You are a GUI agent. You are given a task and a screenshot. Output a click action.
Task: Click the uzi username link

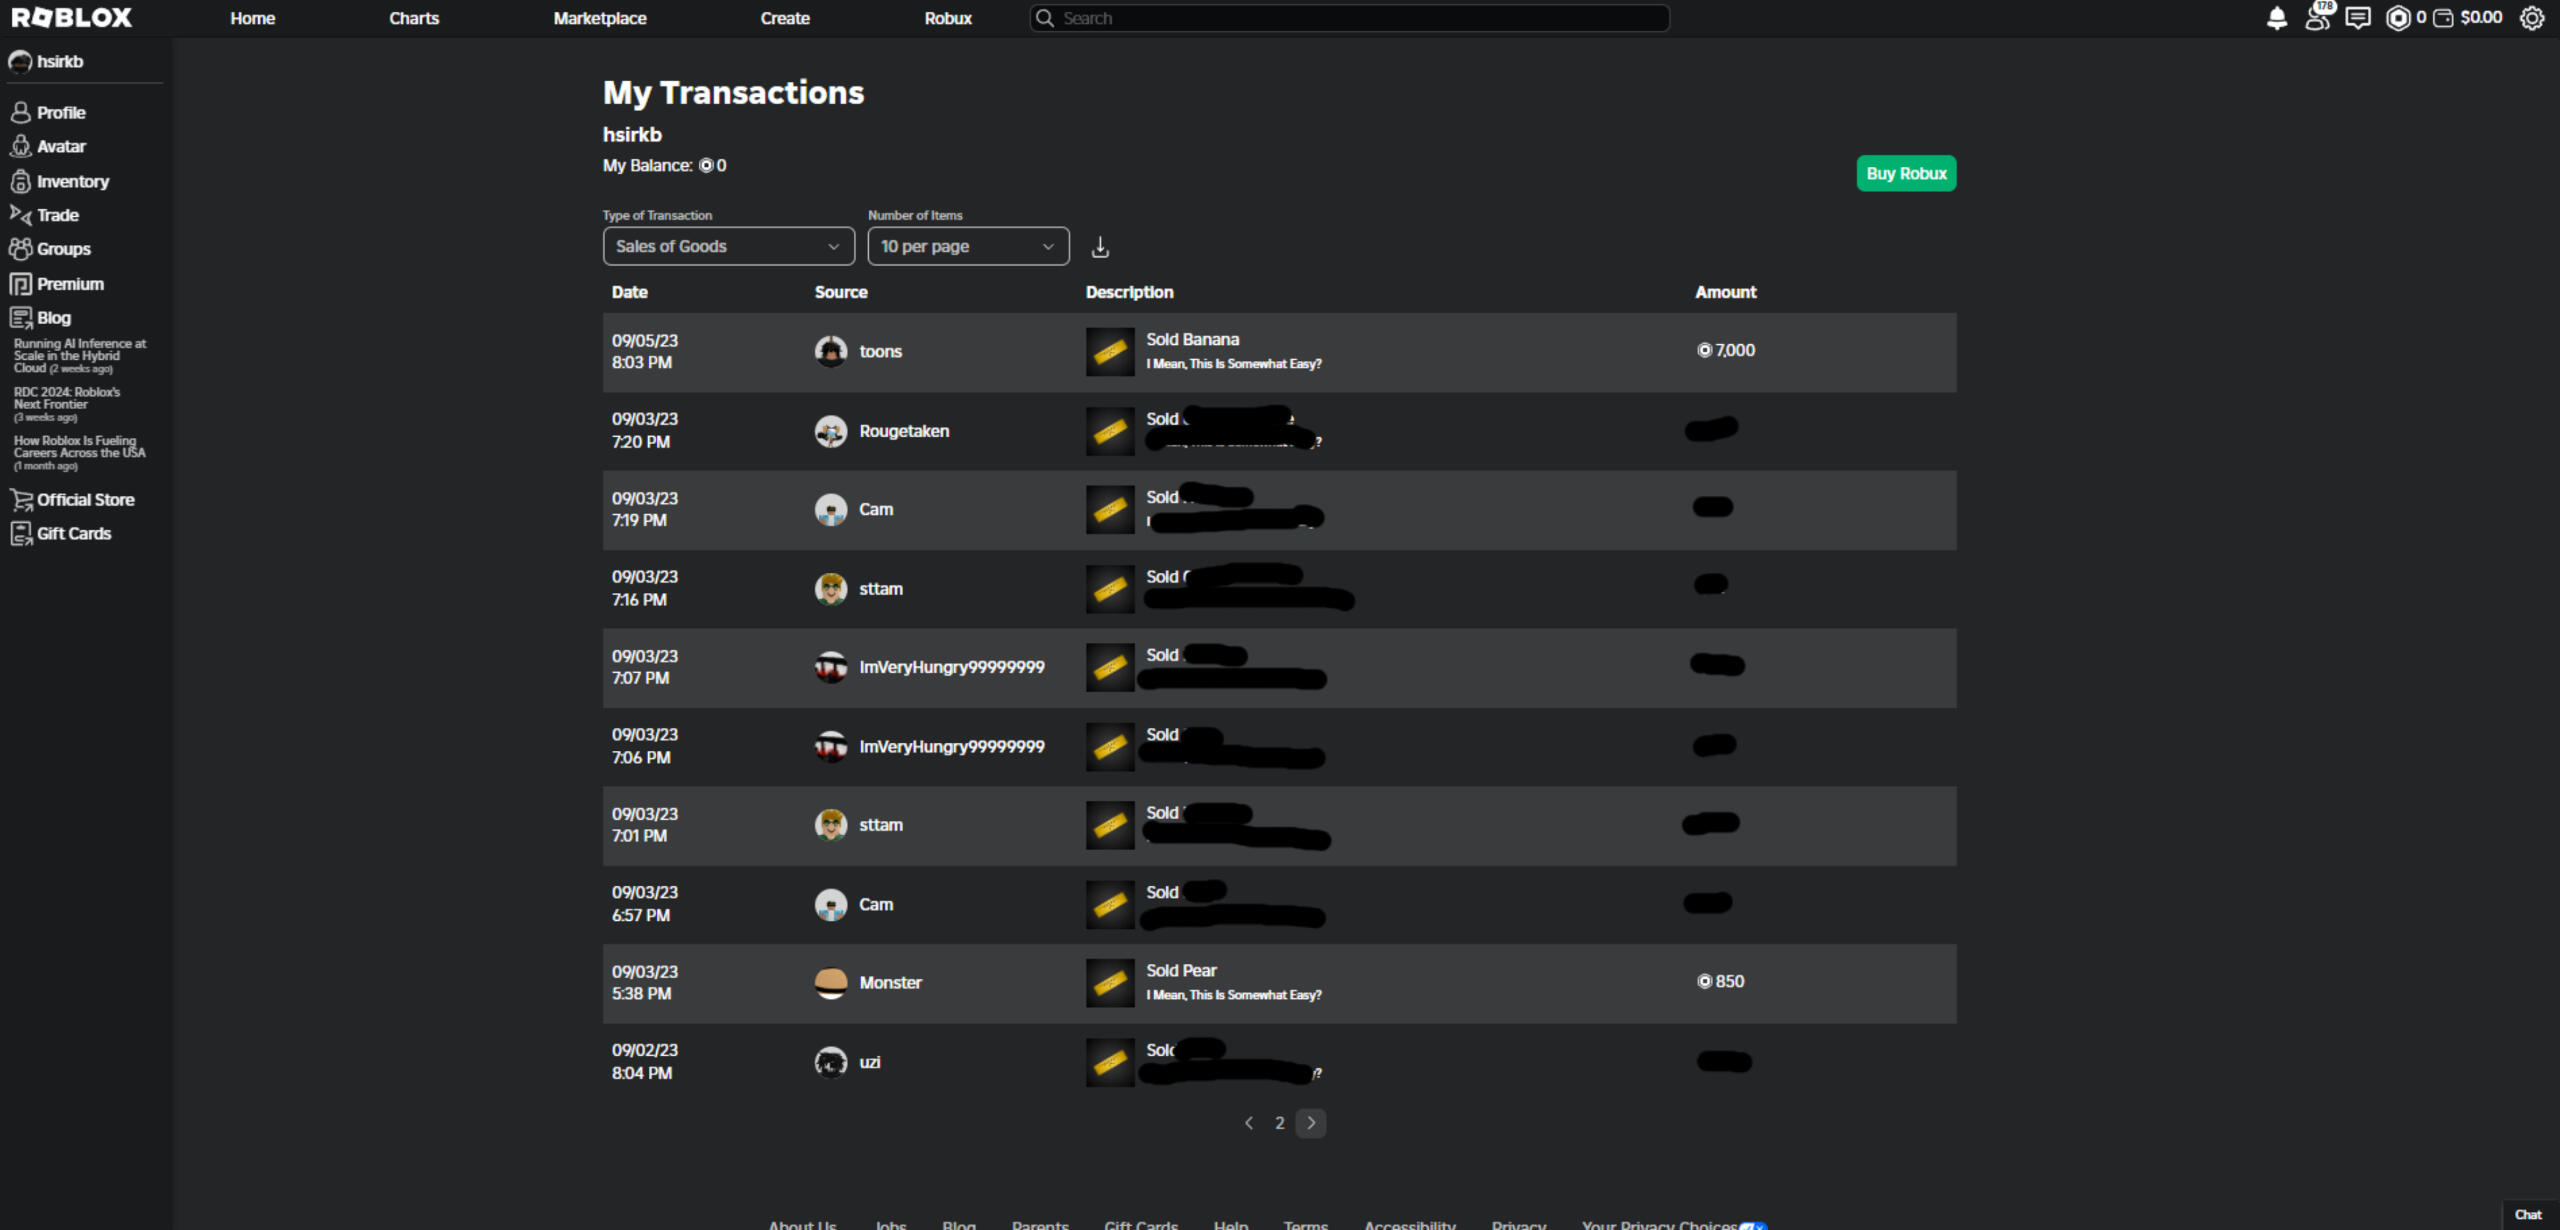click(870, 1062)
